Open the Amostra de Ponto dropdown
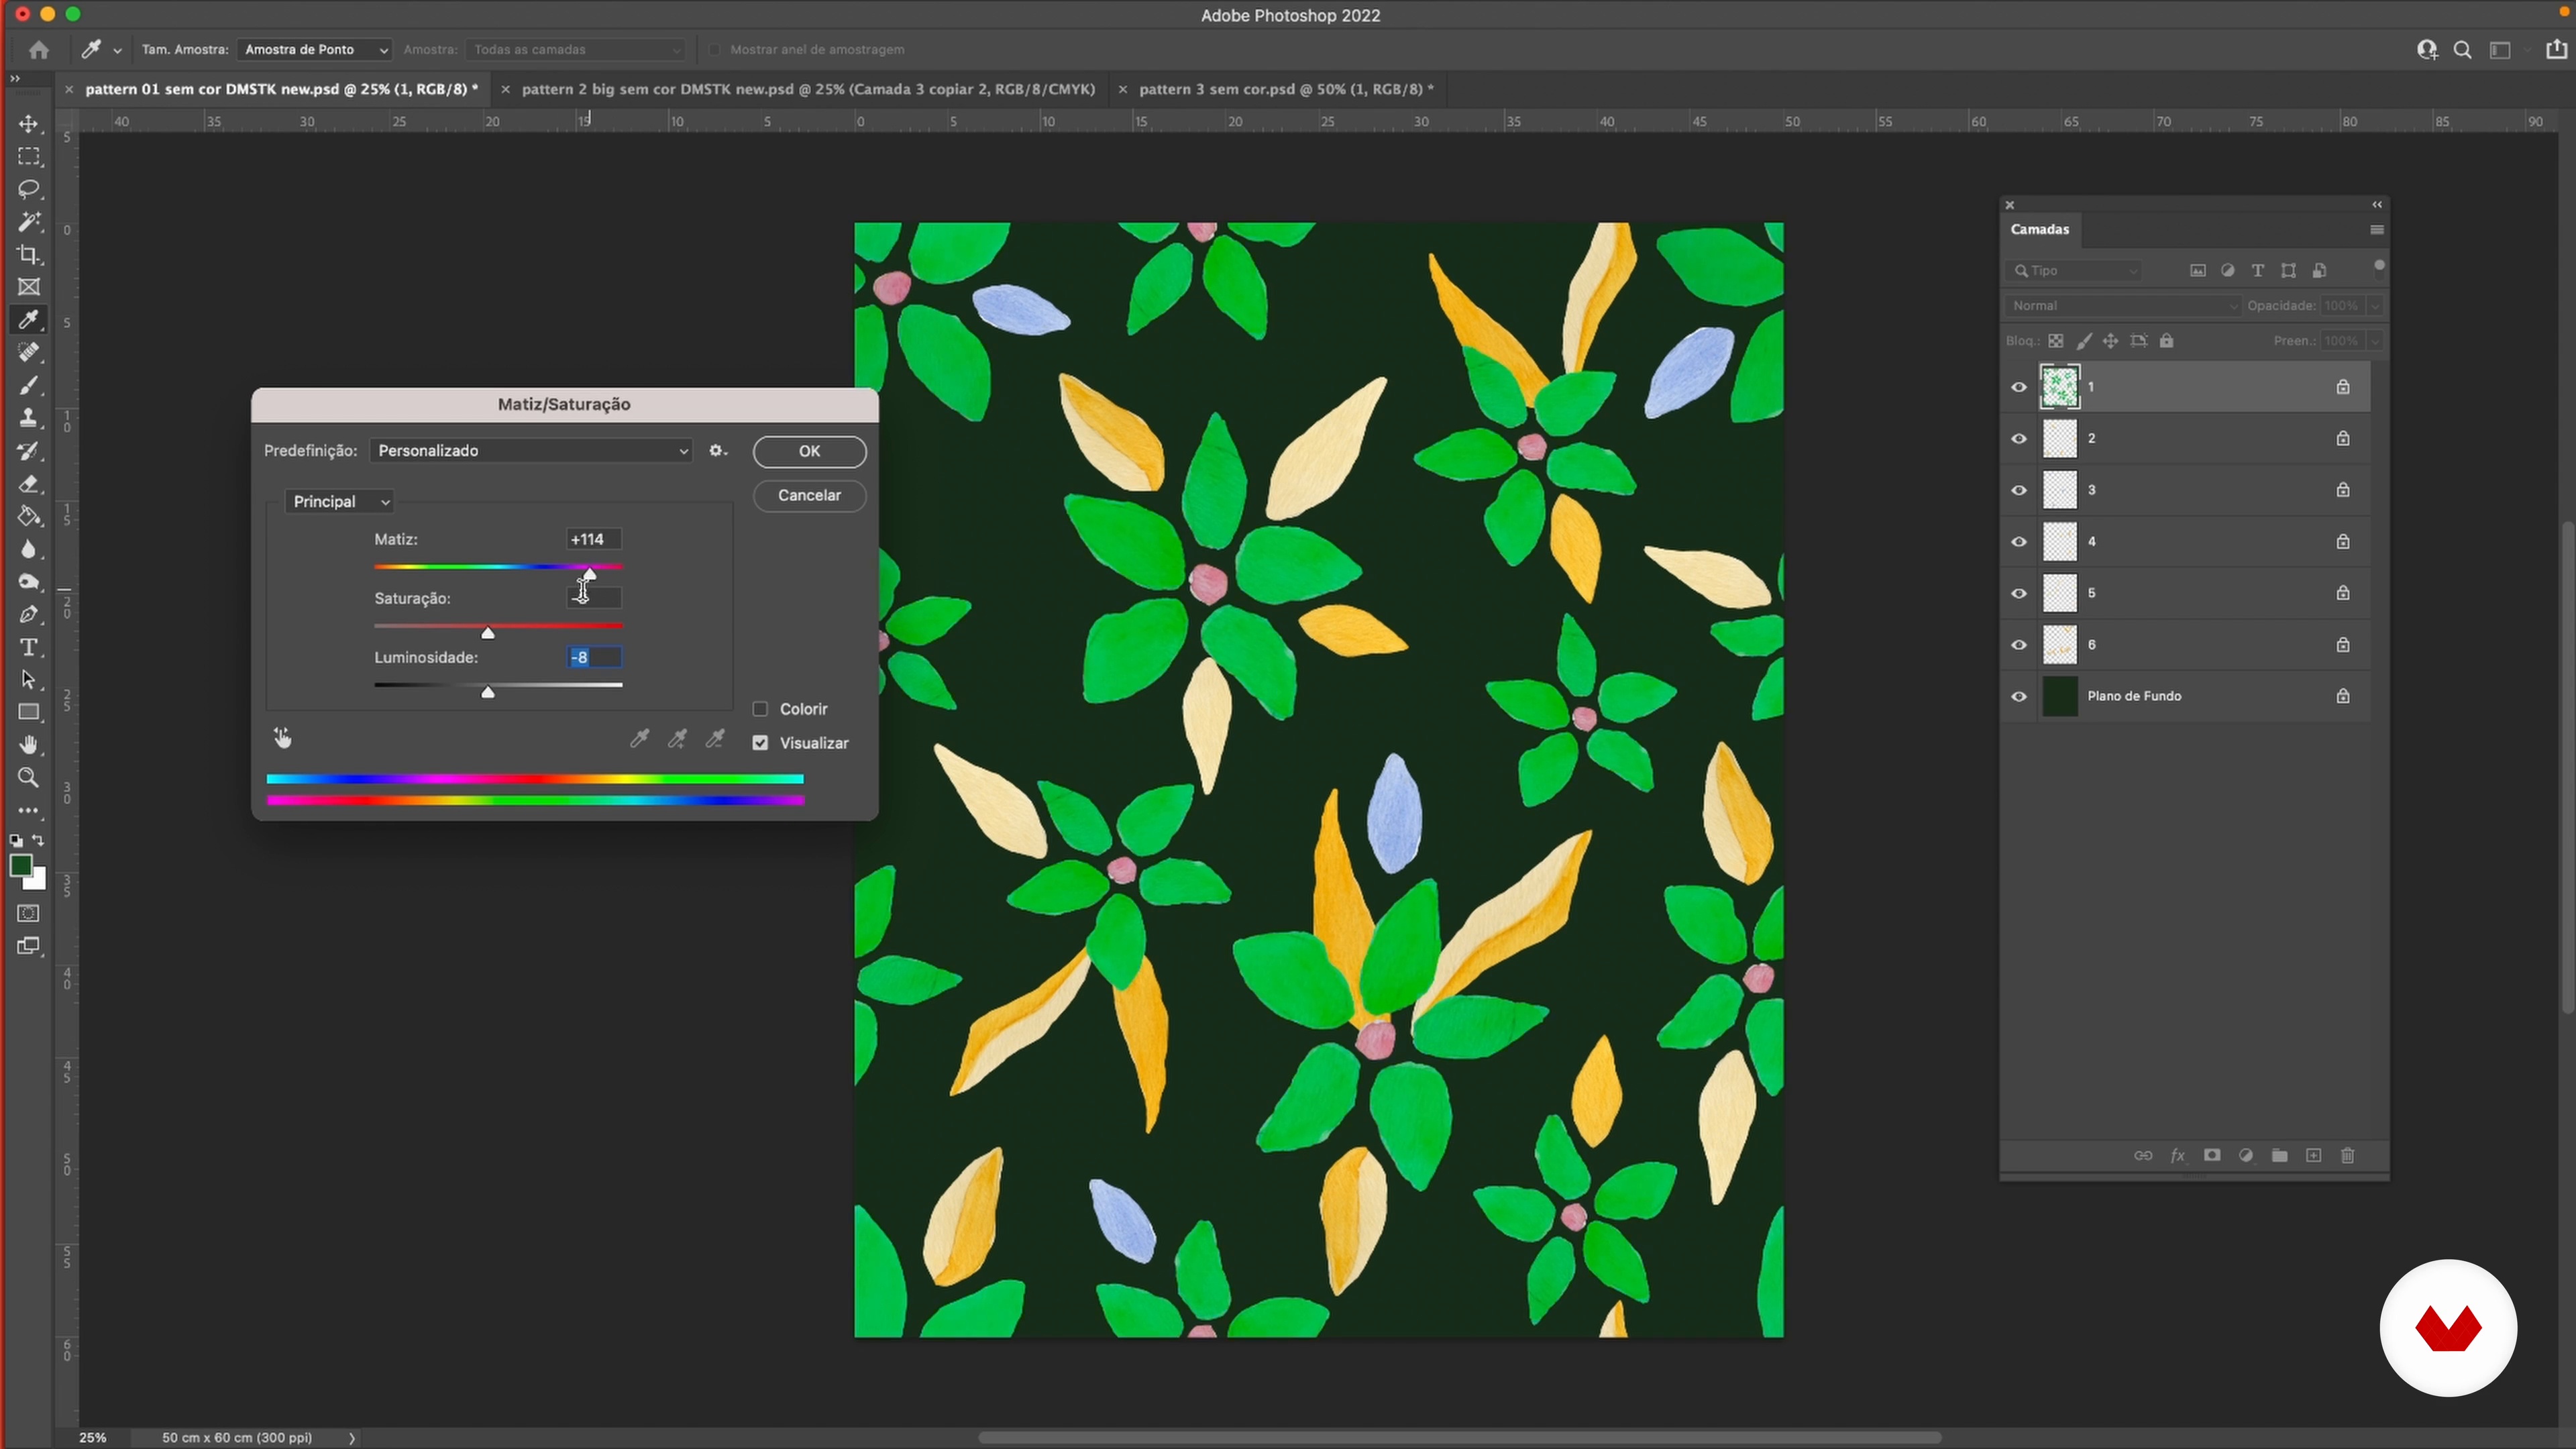2576x1449 pixels. [x=315, y=49]
